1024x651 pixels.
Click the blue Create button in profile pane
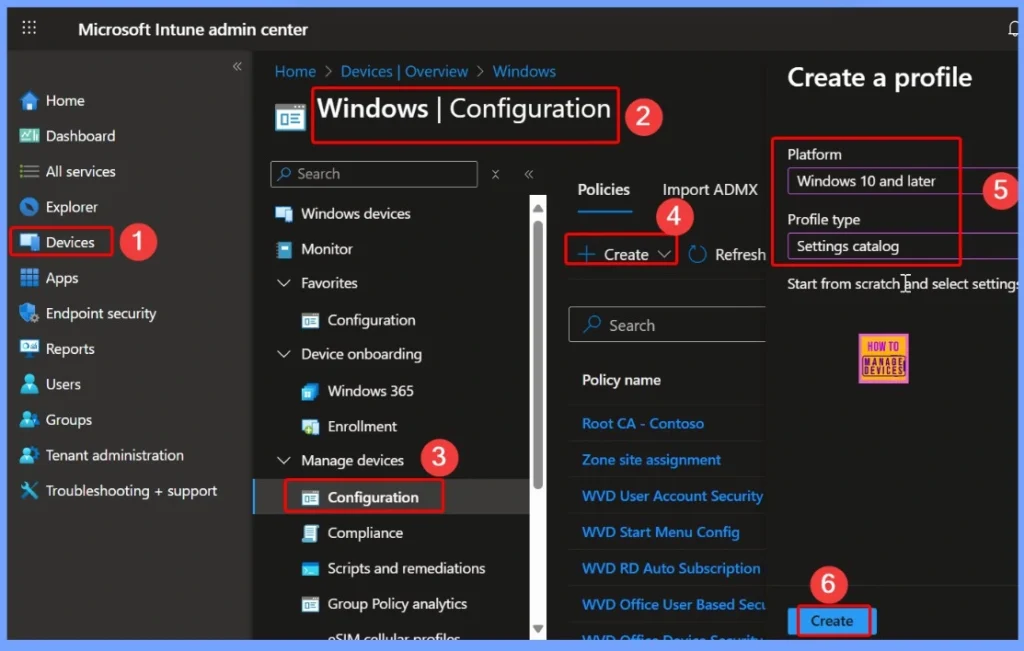tap(831, 622)
